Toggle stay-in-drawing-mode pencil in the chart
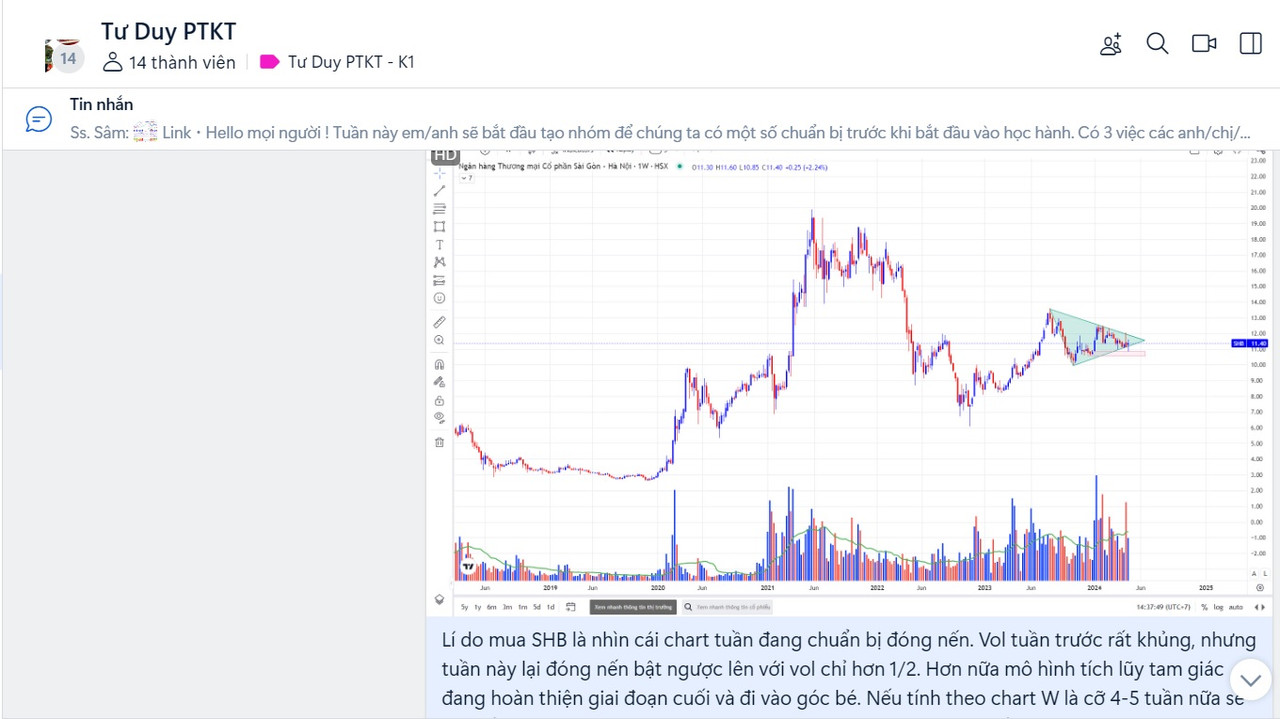The image size is (1280, 719). pos(439,381)
